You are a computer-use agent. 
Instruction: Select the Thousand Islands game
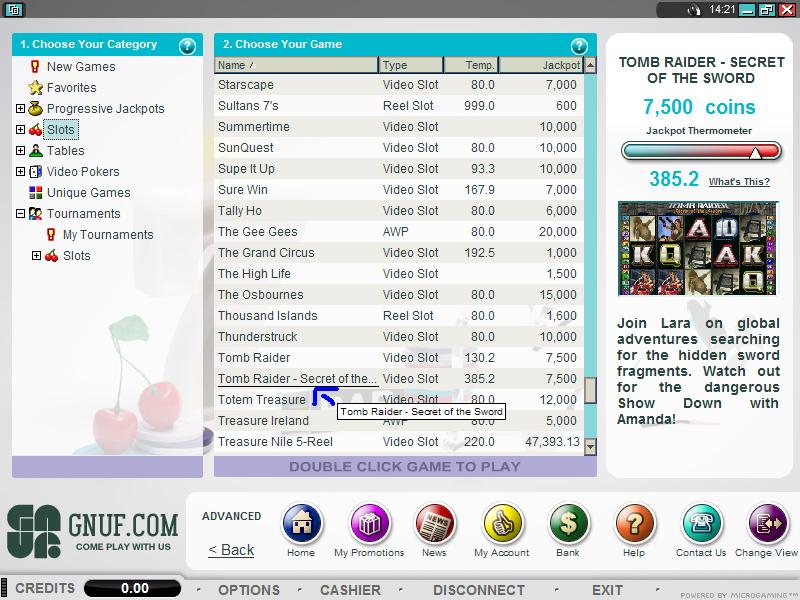click(x=399, y=315)
